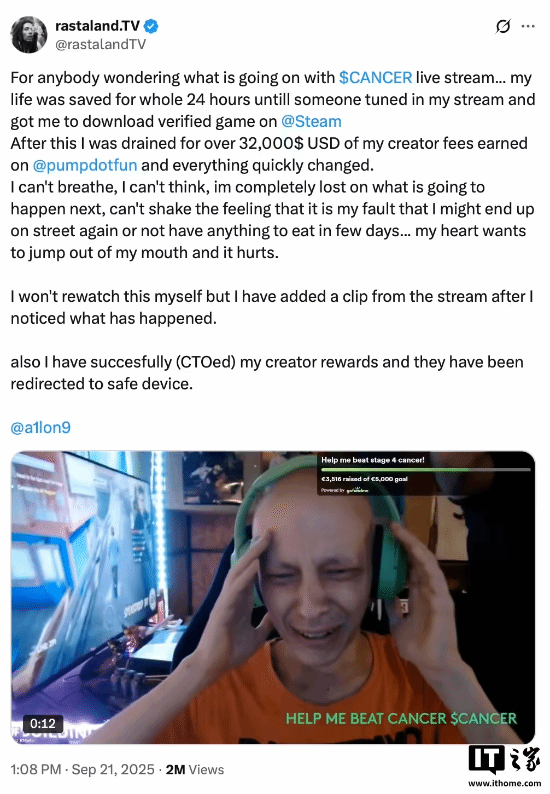Open the @Steam mention link
Image resolution: width=550 pixels, height=794 pixels.
coord(311,122)
